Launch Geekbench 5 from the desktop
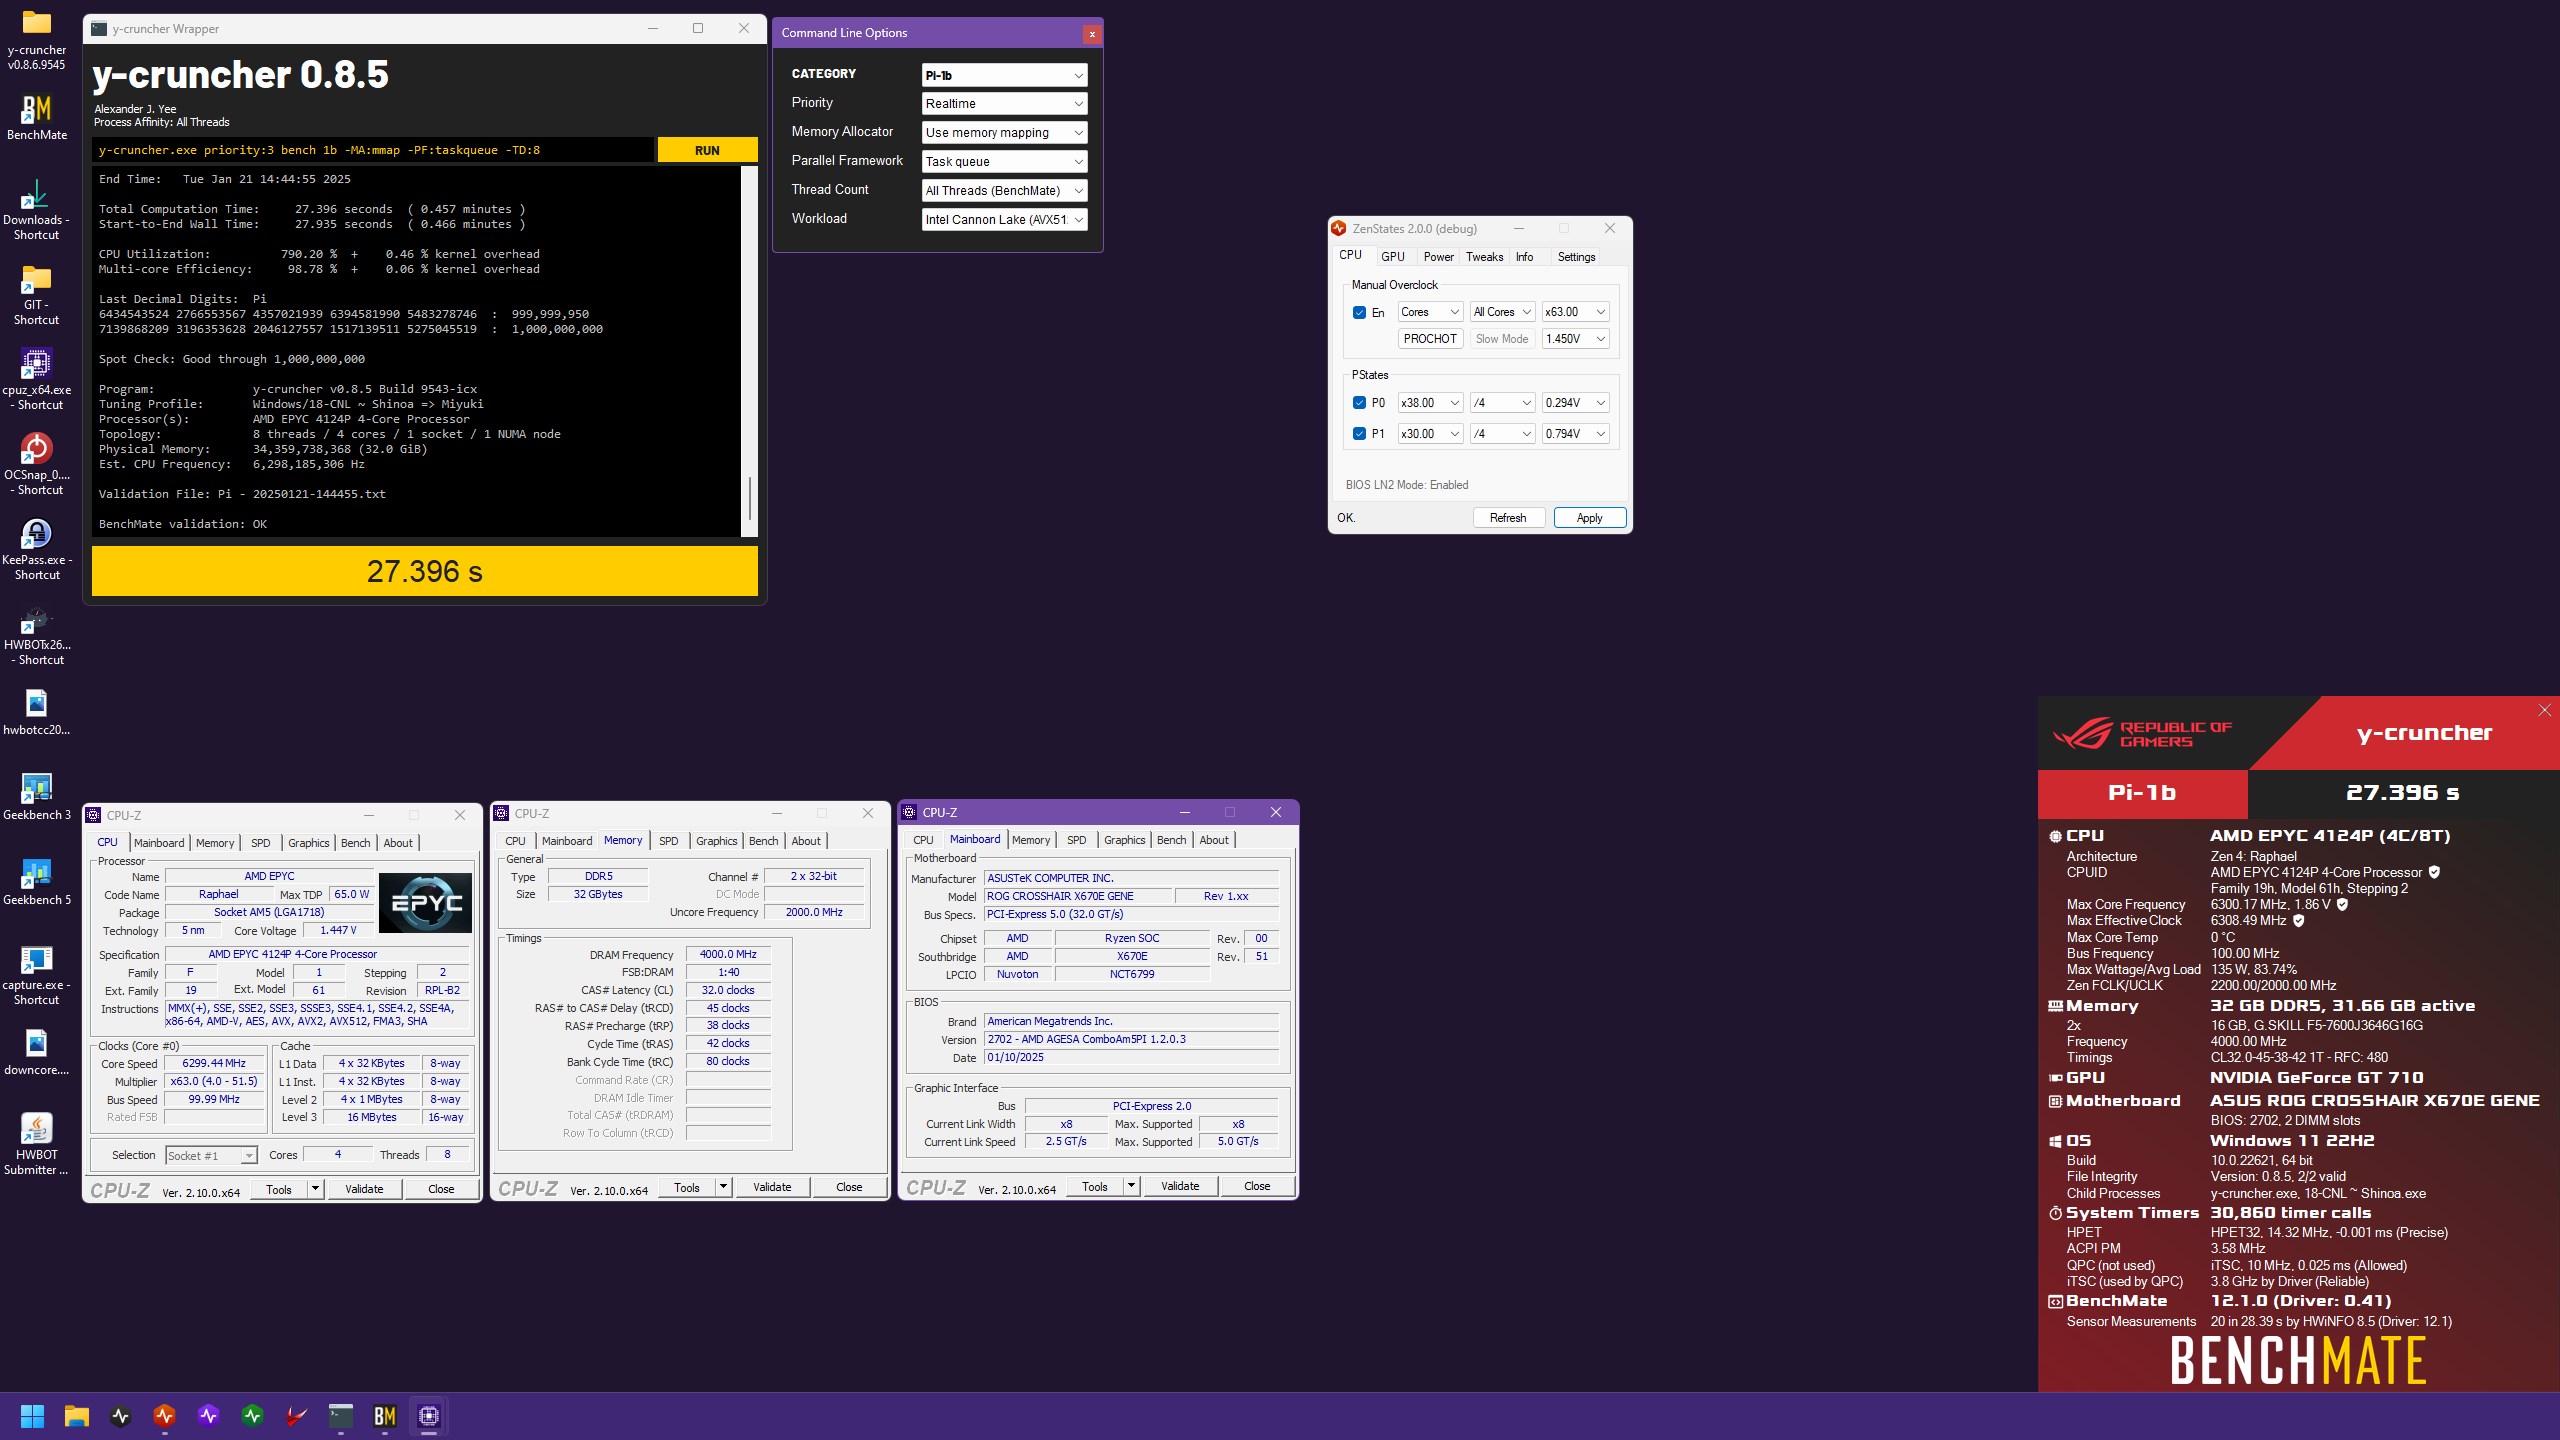The width and height of the screenshot is (2560, 1440). tap(36, 882)
